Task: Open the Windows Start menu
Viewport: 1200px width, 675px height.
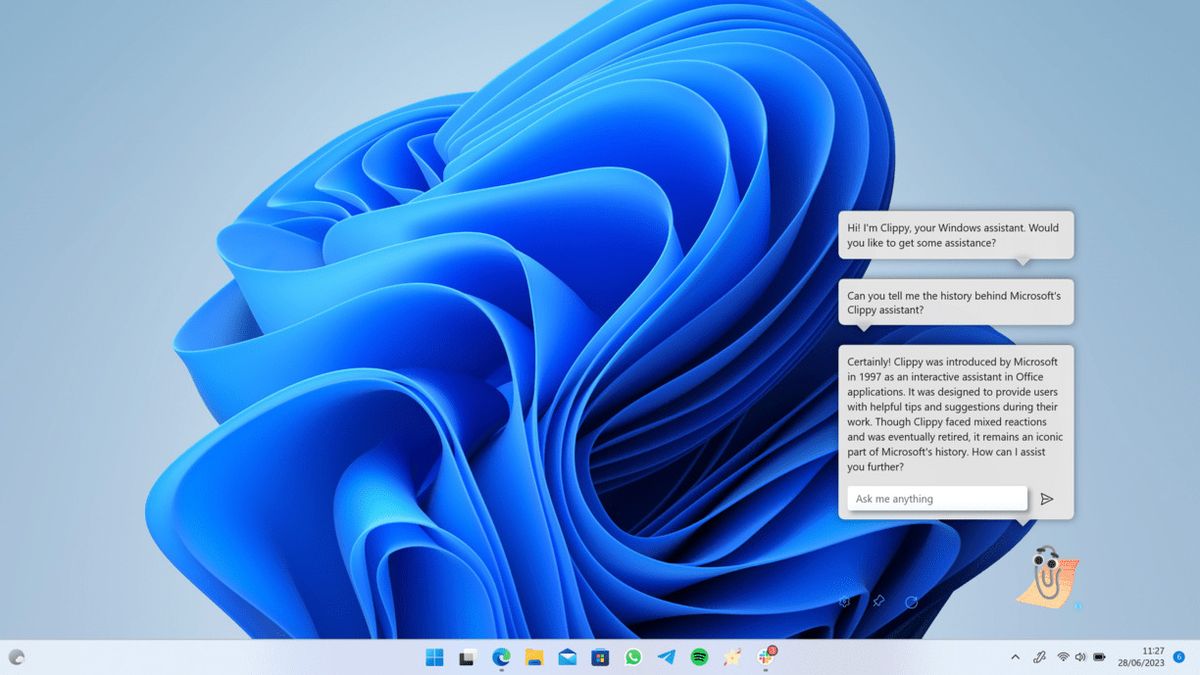Action: (435, 657)
